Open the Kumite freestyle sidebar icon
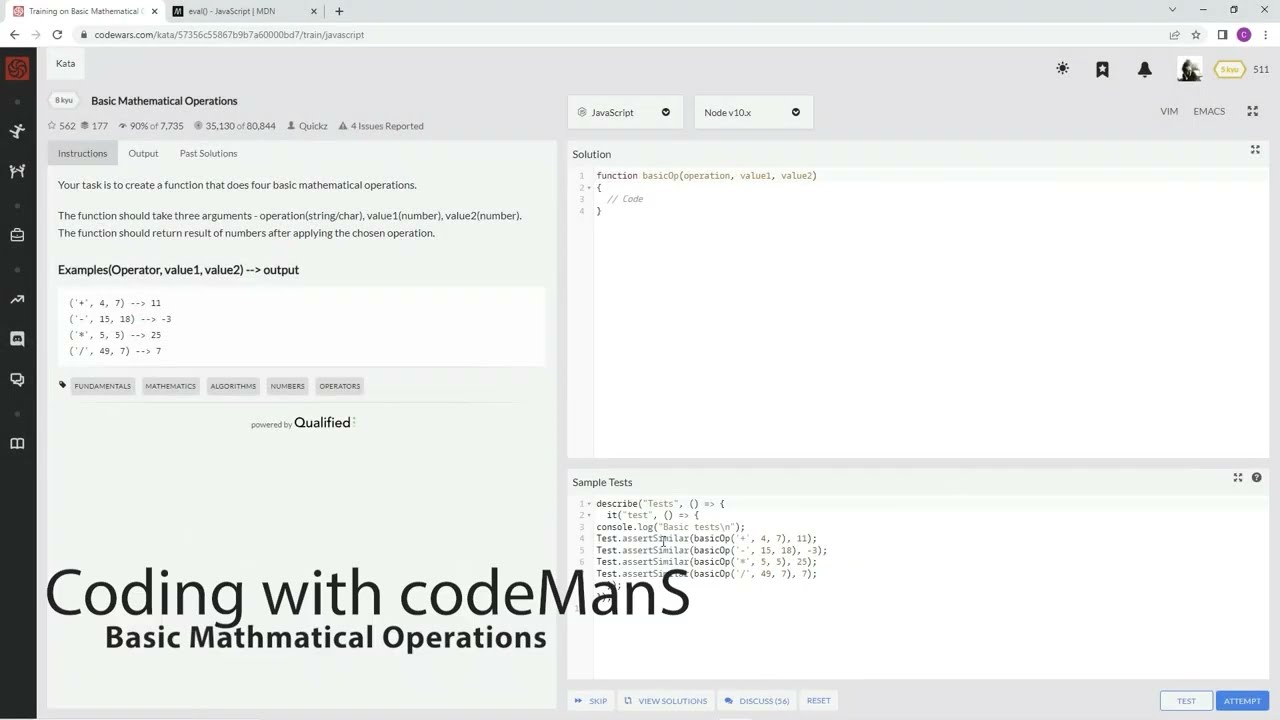This screenshot has width=1280, height=720. pos(17,171)
